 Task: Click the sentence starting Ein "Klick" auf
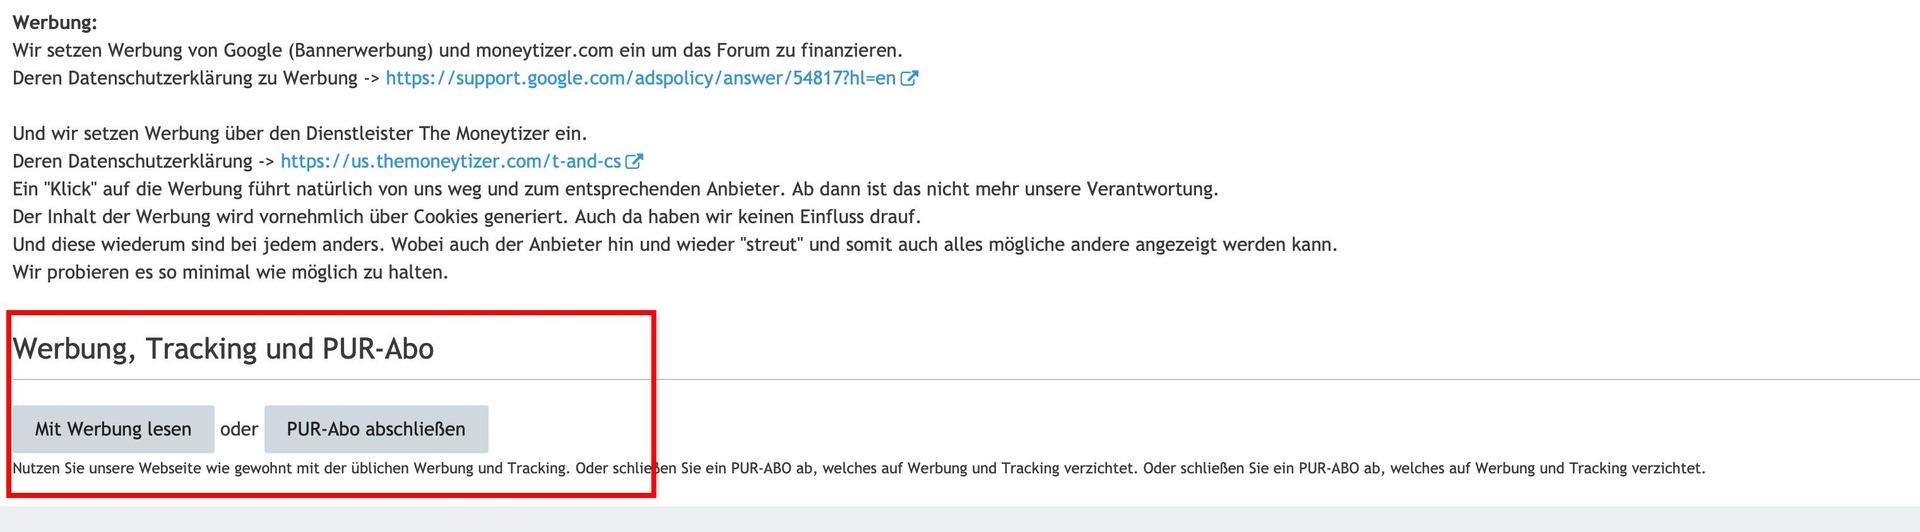[x=615, y=189]
